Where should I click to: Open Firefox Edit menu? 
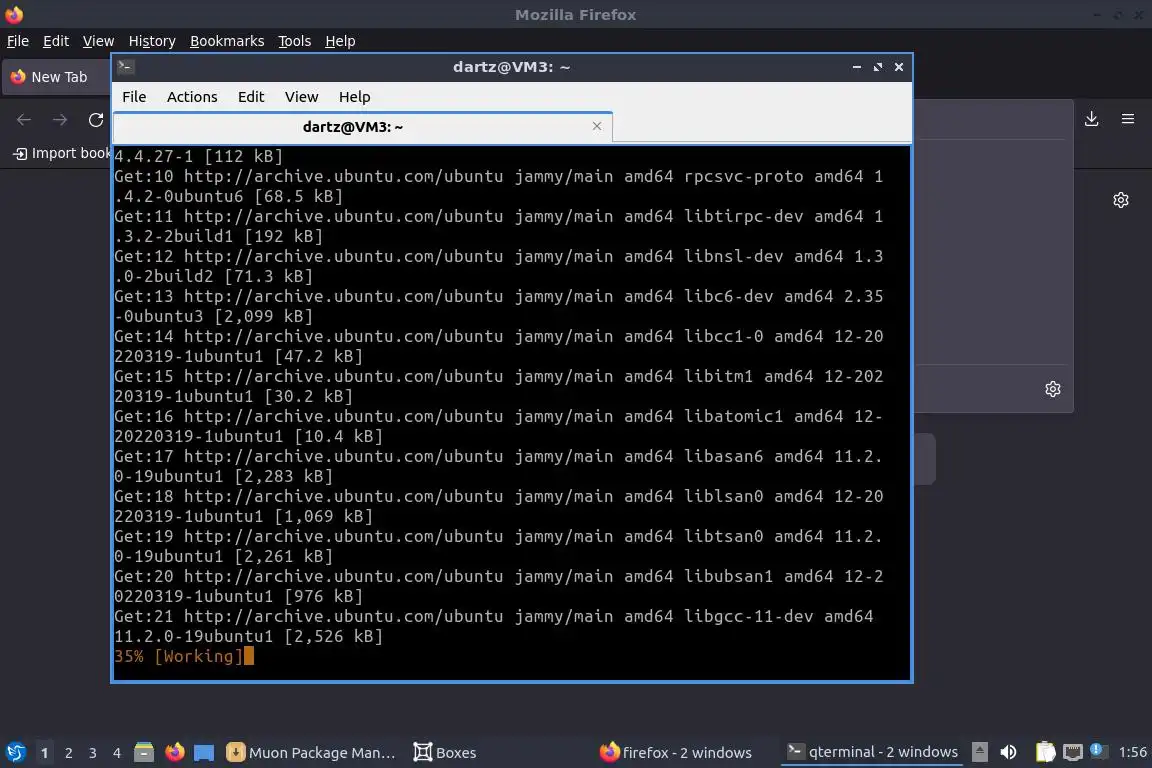tap(56, 41)
